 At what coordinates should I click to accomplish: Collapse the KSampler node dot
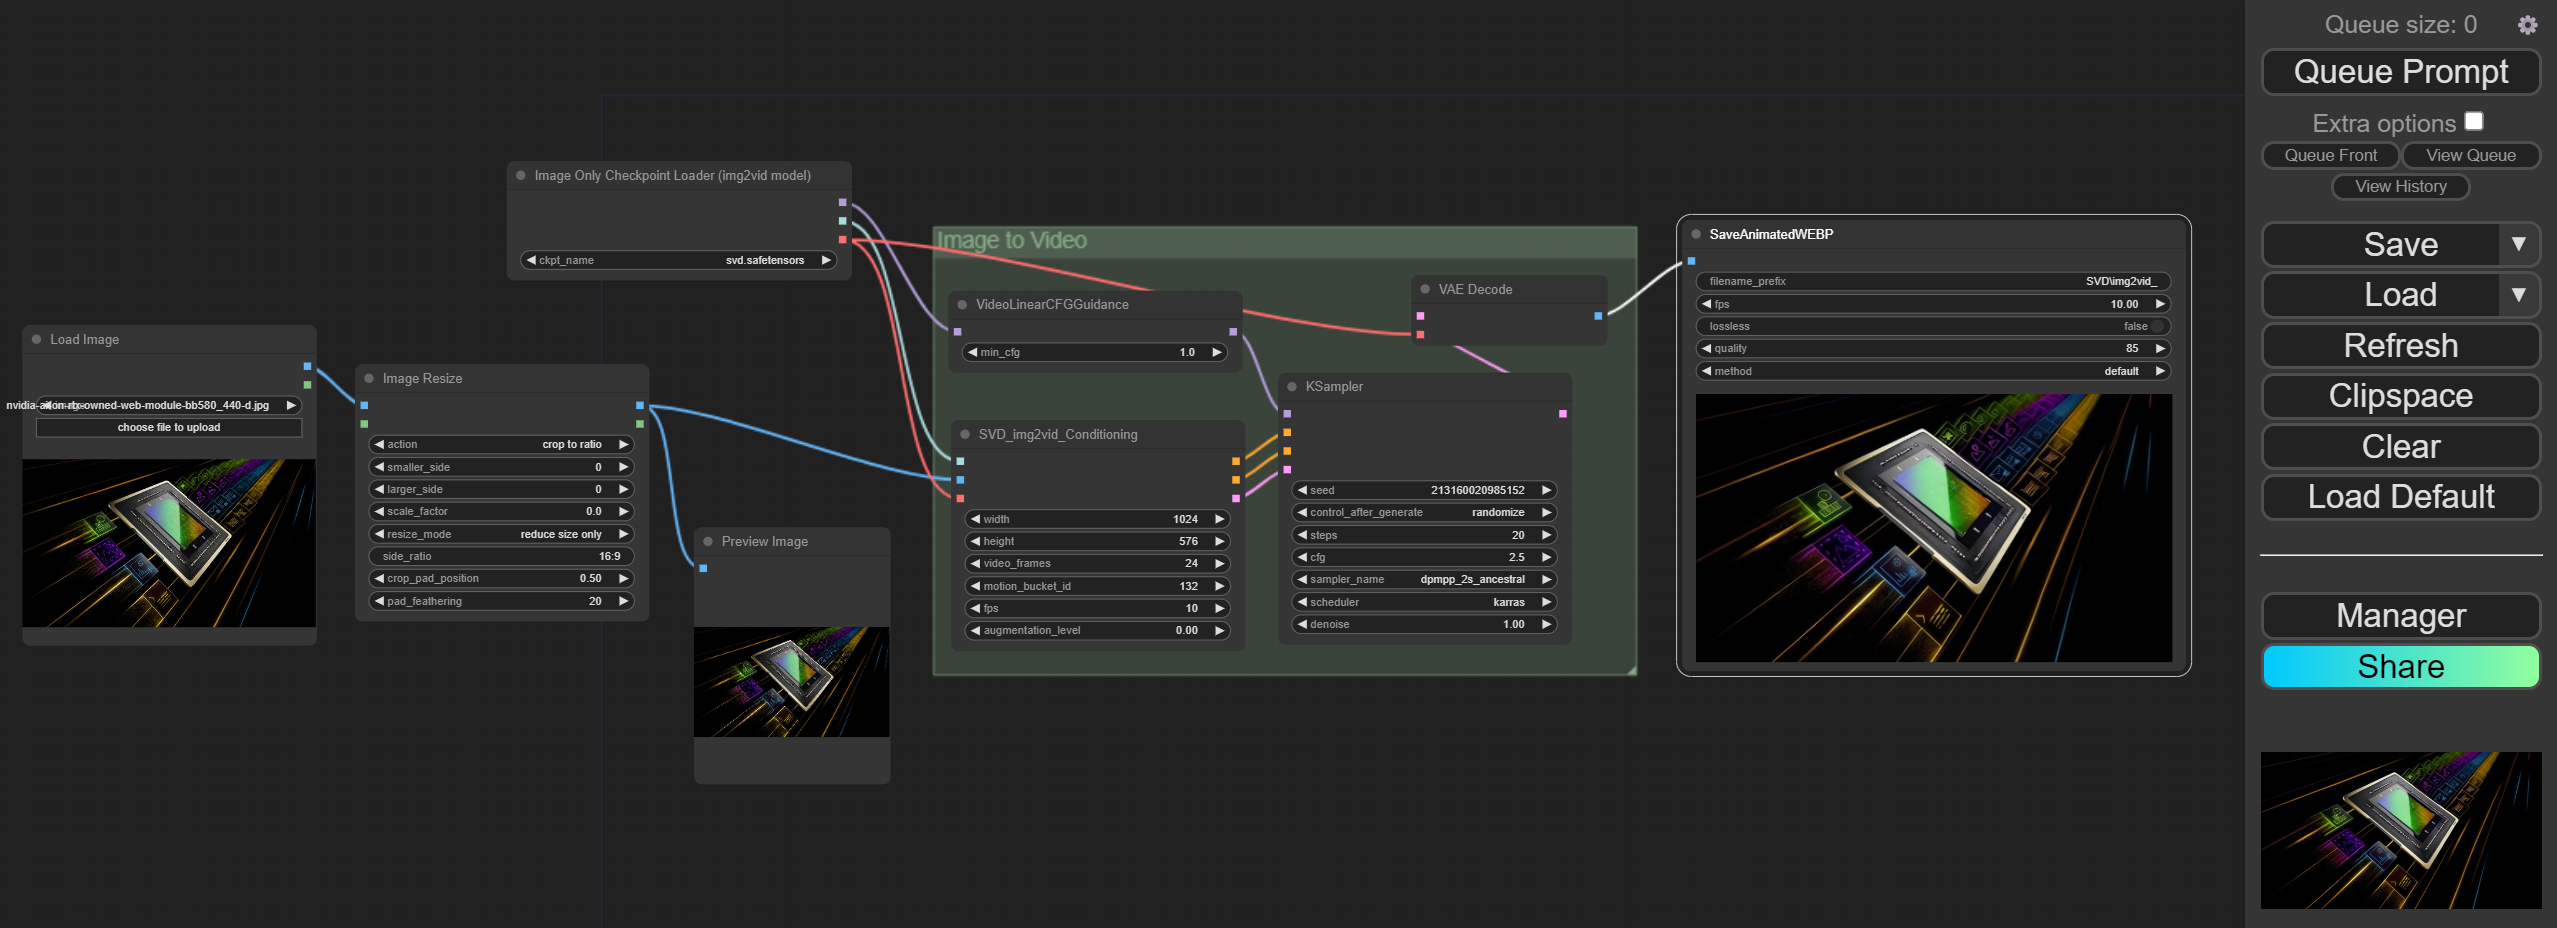click(x=1292, y=386)
